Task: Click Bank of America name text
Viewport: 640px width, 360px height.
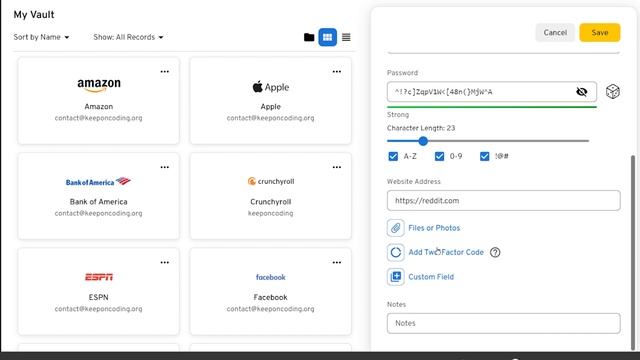Action: click(98, 202)
